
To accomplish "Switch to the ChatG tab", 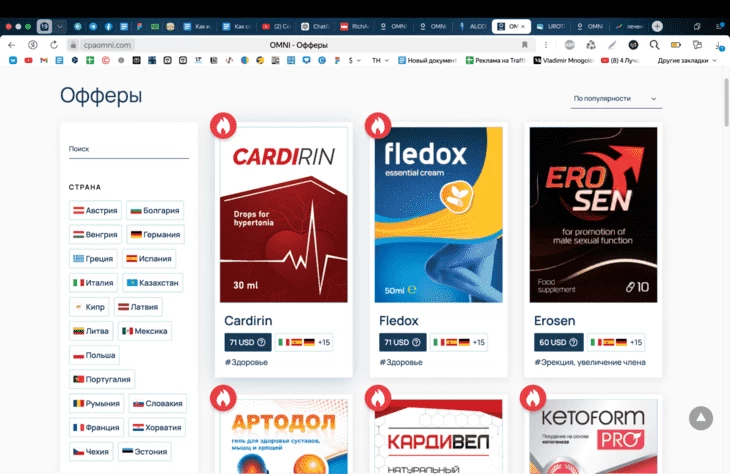I will [316, 27].
